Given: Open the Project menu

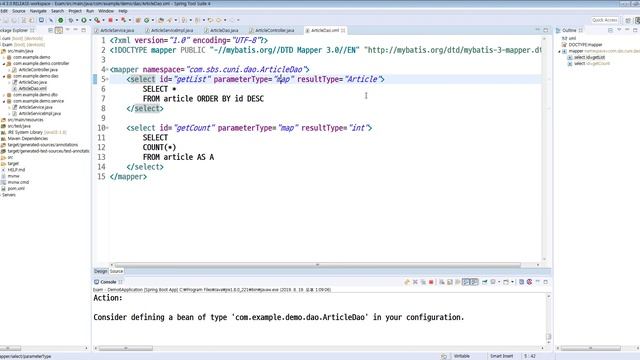Looking at the screenshot, I should point(75,11).
